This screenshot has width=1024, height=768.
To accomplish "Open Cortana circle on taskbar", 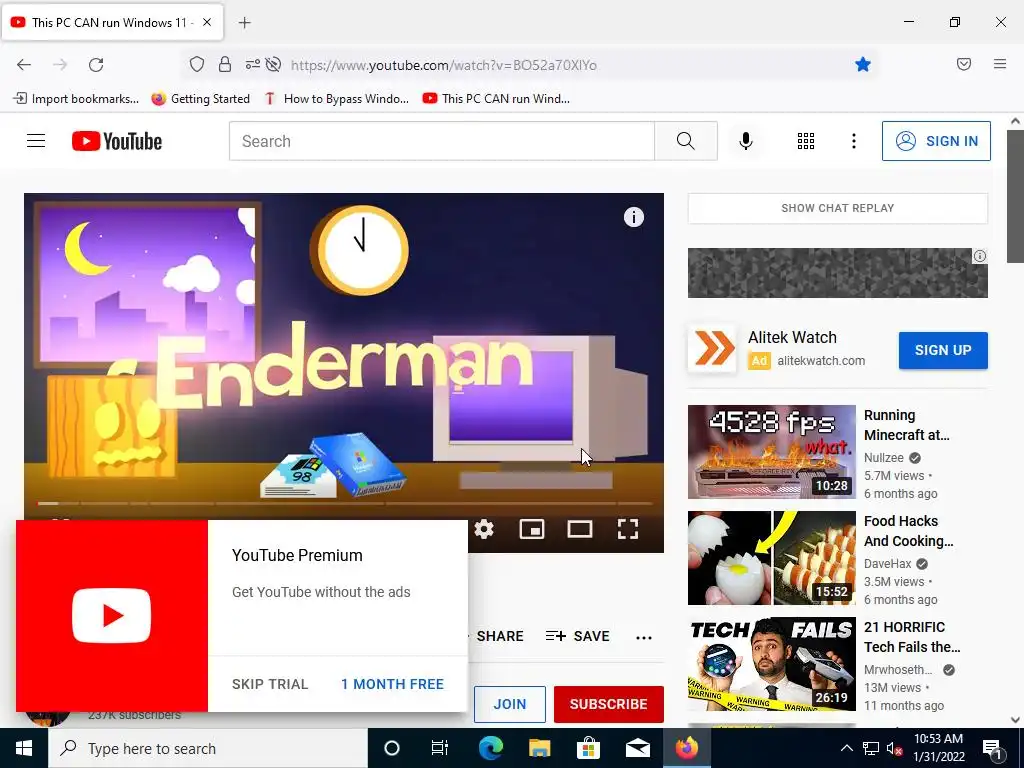I will point(392,748).
